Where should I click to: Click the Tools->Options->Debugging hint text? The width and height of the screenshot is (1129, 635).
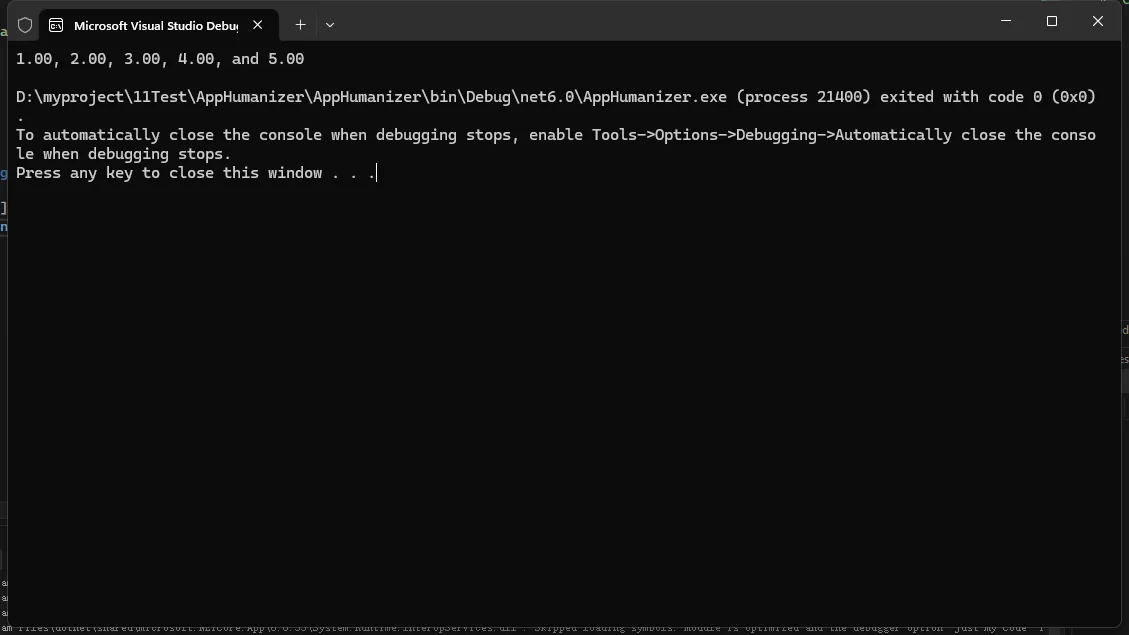[x=738, y=135]
